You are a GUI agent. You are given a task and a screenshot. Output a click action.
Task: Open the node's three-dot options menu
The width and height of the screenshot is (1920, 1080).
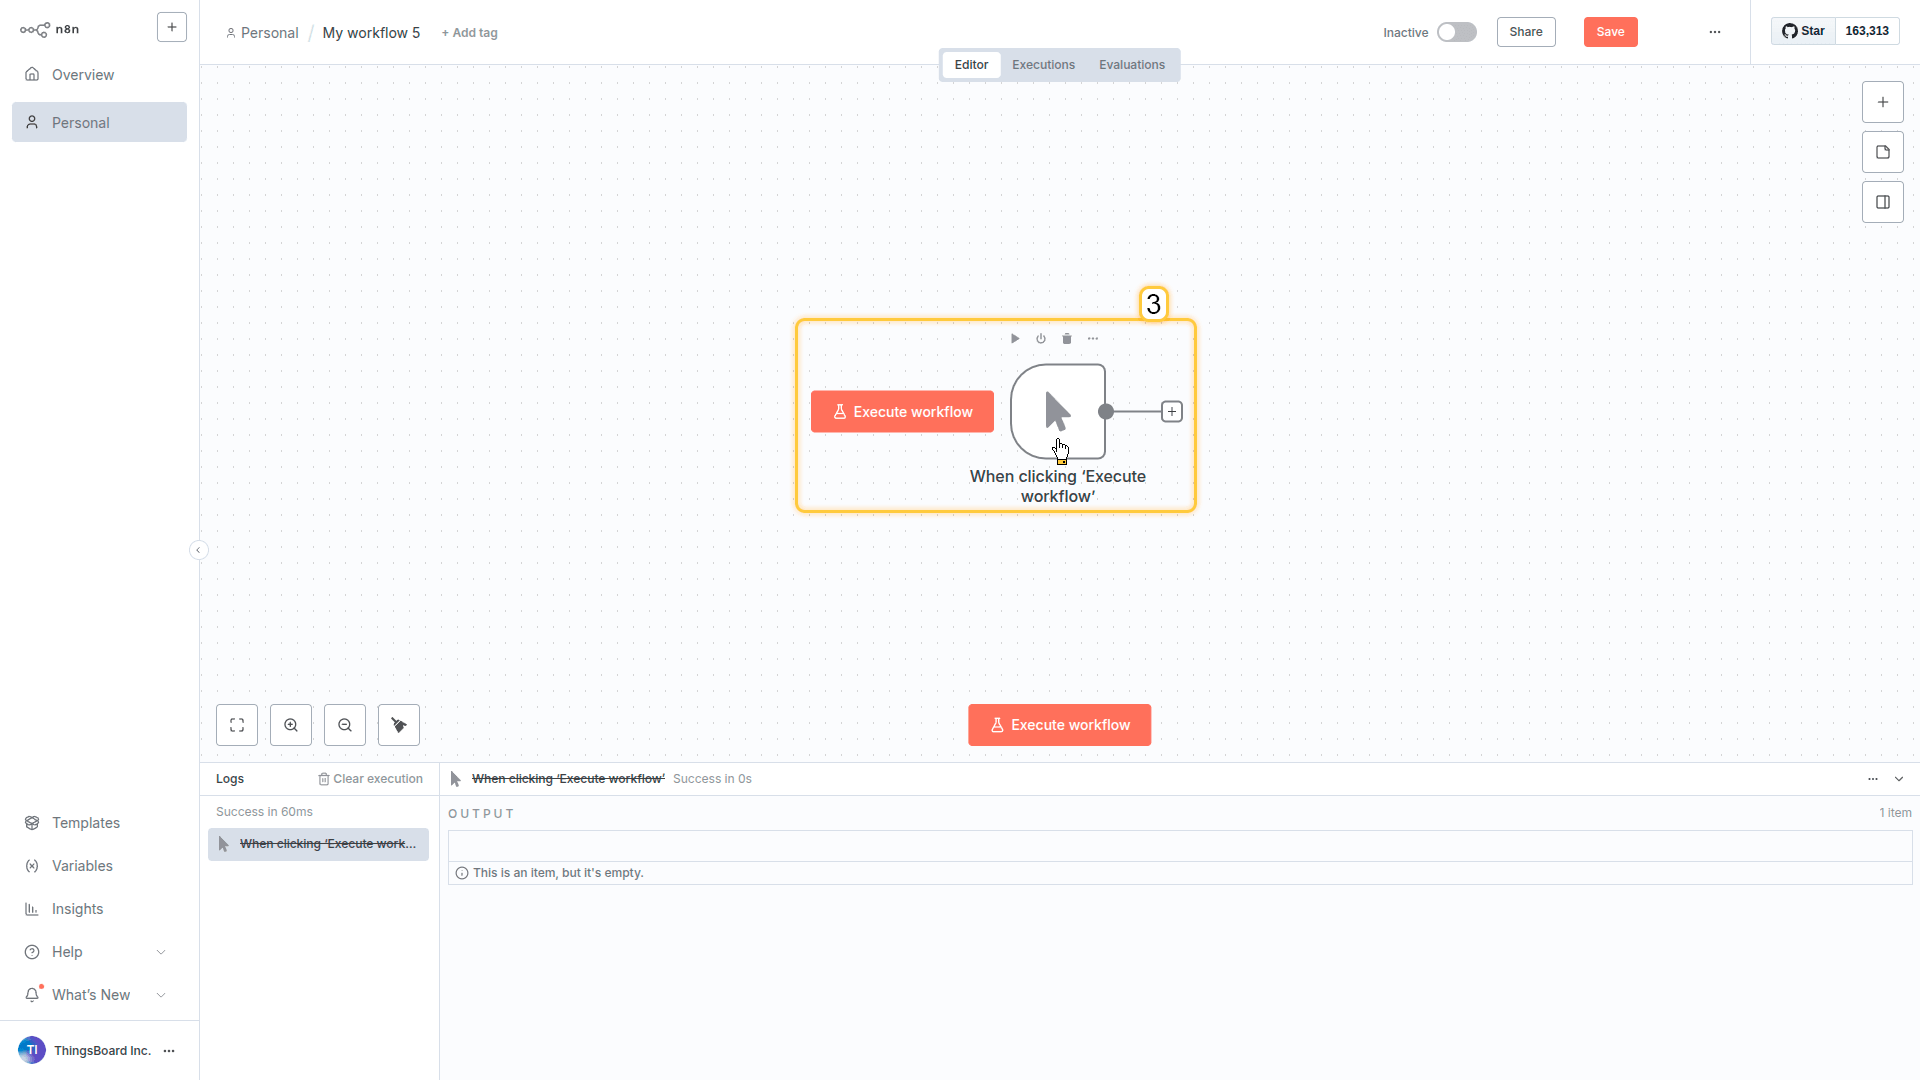[1093, 339]
